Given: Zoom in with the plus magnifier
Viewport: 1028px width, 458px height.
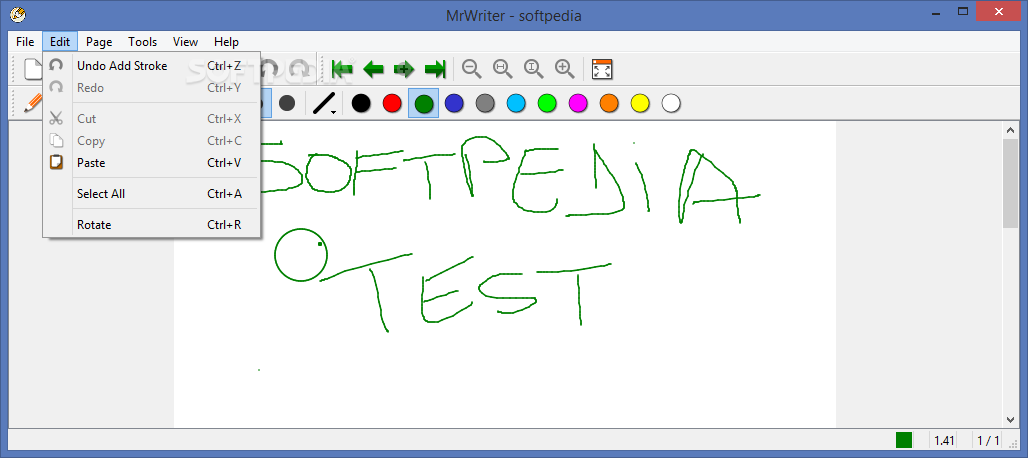Looking at the screenshot, I should tap(564, 69).
